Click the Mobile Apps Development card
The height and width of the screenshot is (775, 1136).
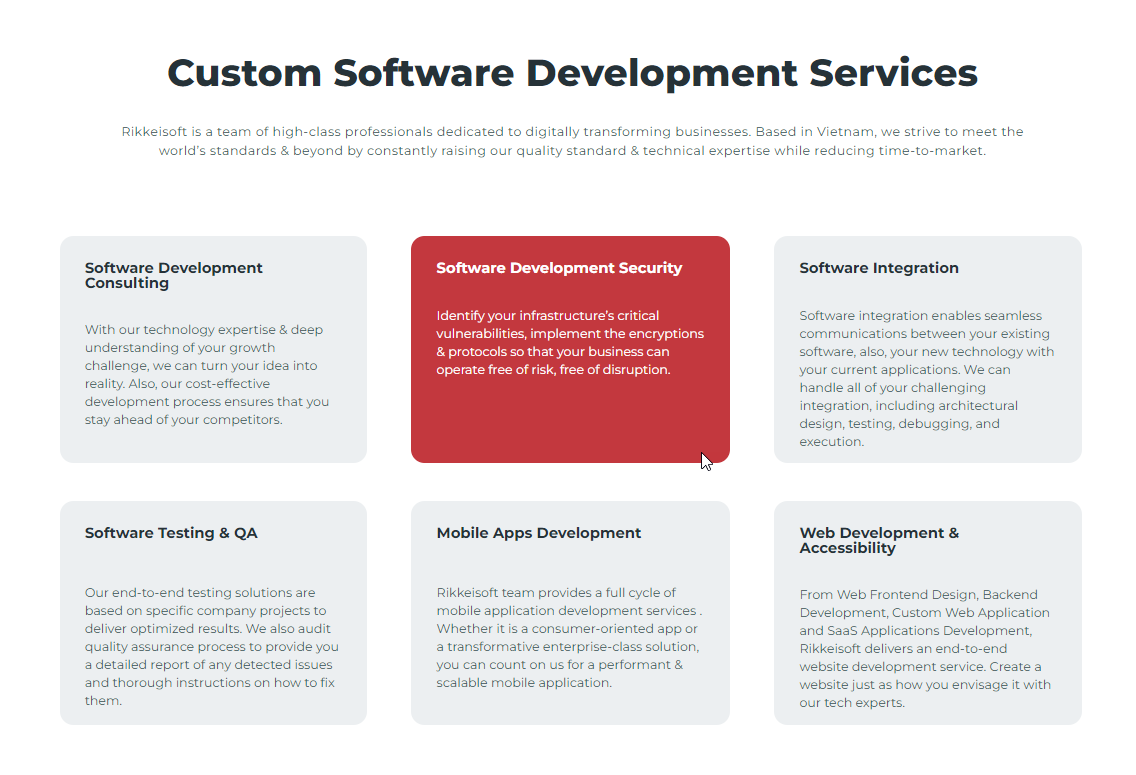click(x=570, y=613)
